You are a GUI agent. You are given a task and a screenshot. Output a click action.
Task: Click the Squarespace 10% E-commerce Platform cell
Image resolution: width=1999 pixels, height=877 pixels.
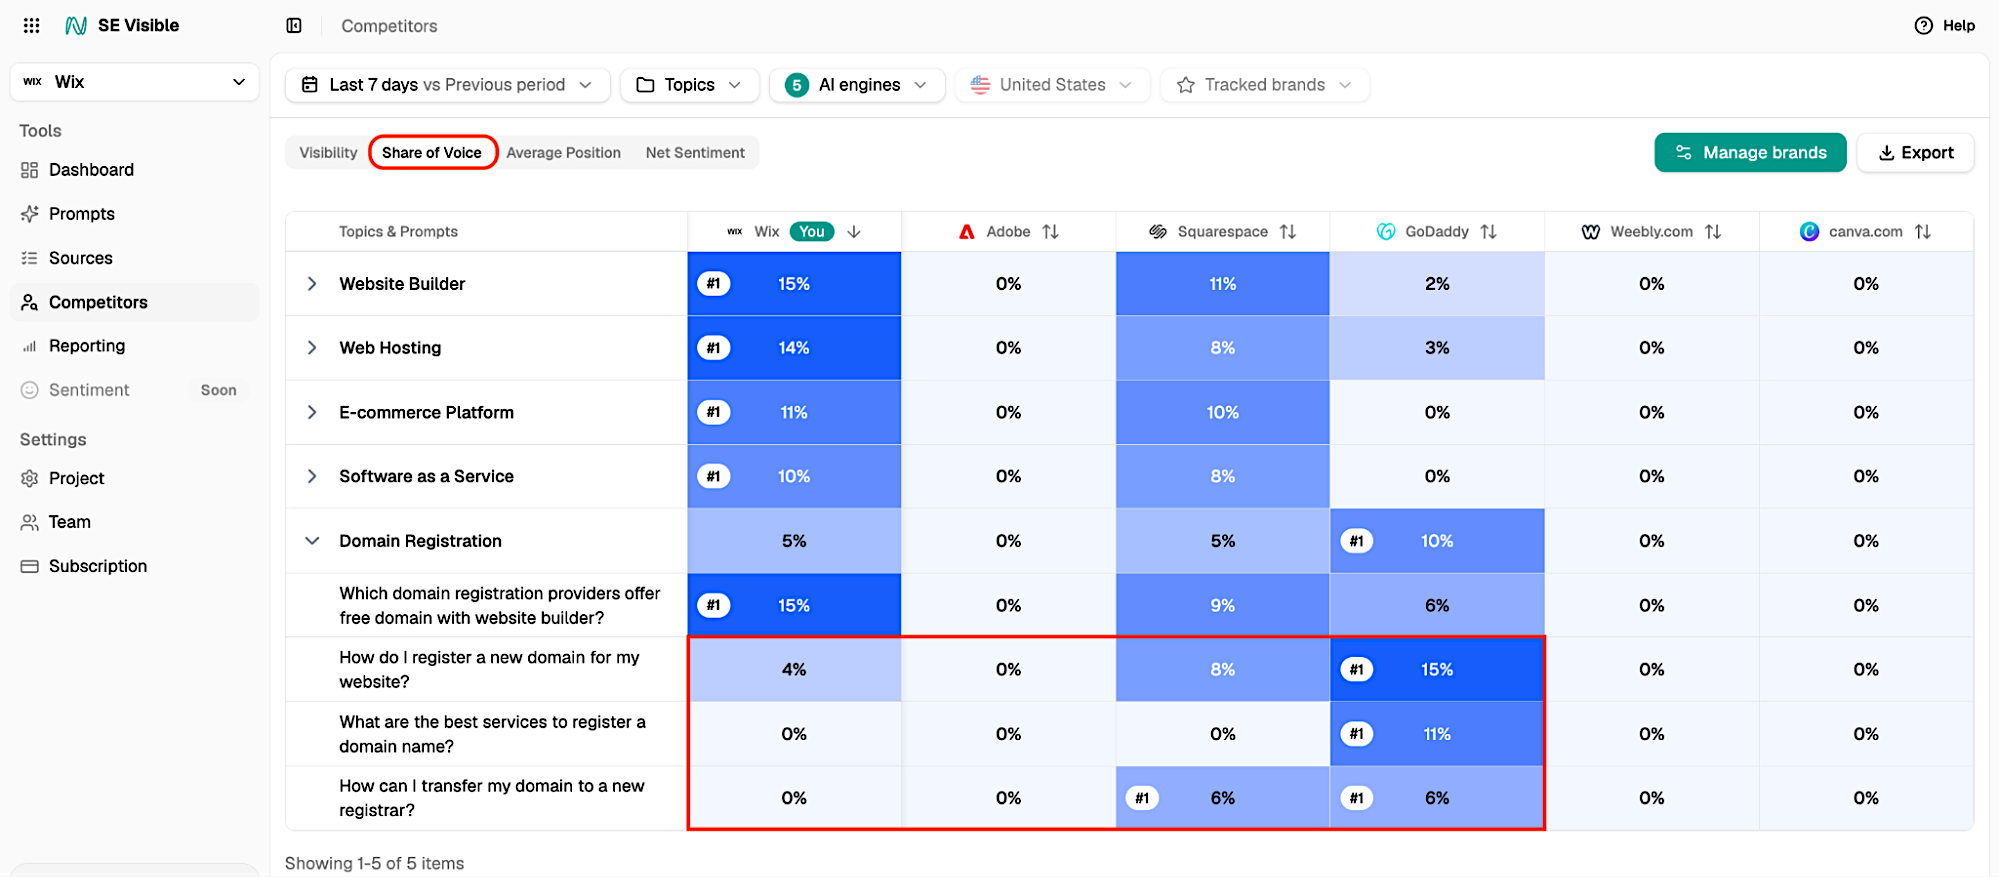(x=1222, y=412)
